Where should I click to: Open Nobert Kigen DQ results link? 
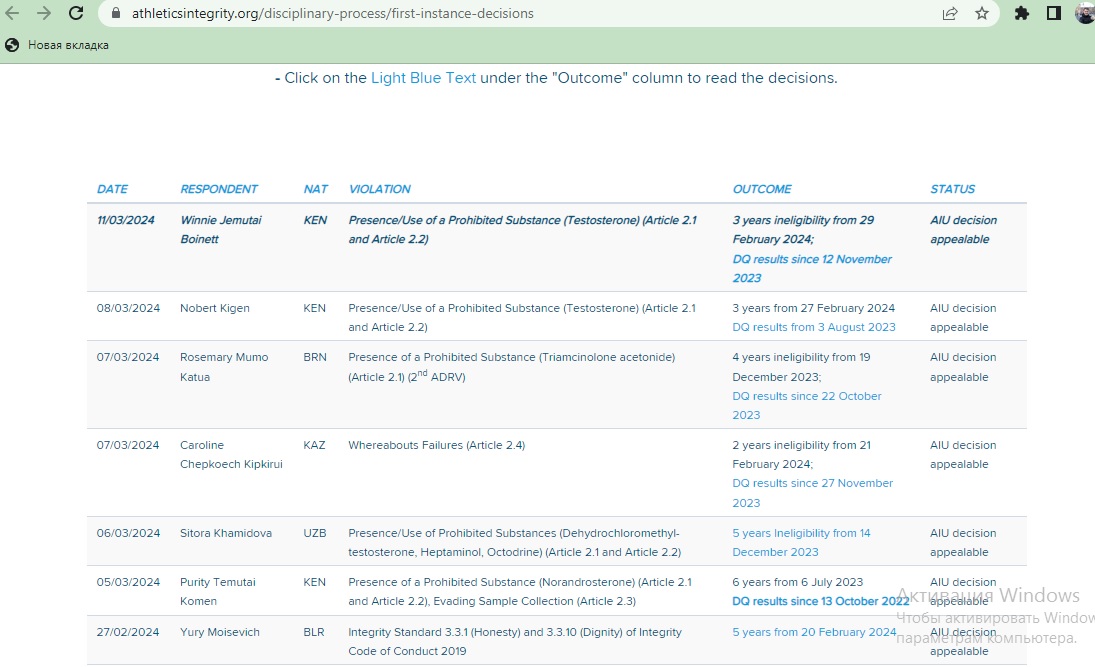(x=813, y=327)
